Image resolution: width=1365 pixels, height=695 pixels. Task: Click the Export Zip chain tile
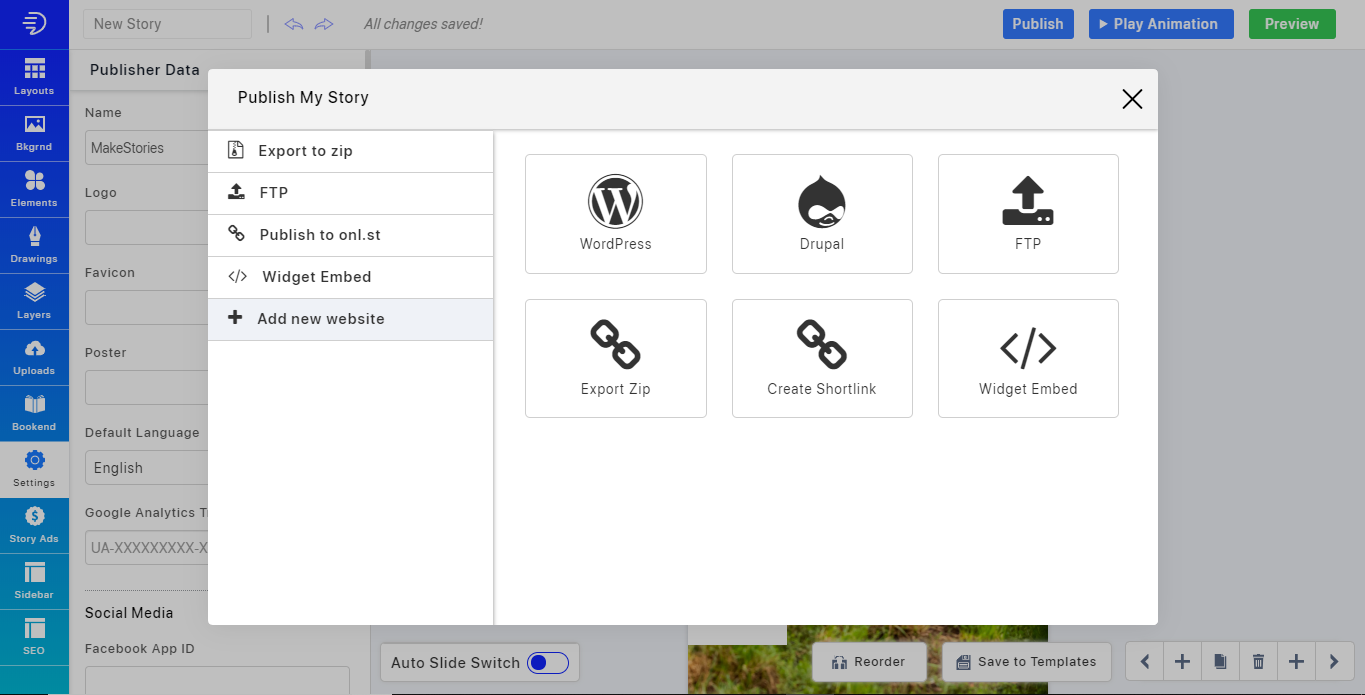pyautogui.click(x=615, y=358)
